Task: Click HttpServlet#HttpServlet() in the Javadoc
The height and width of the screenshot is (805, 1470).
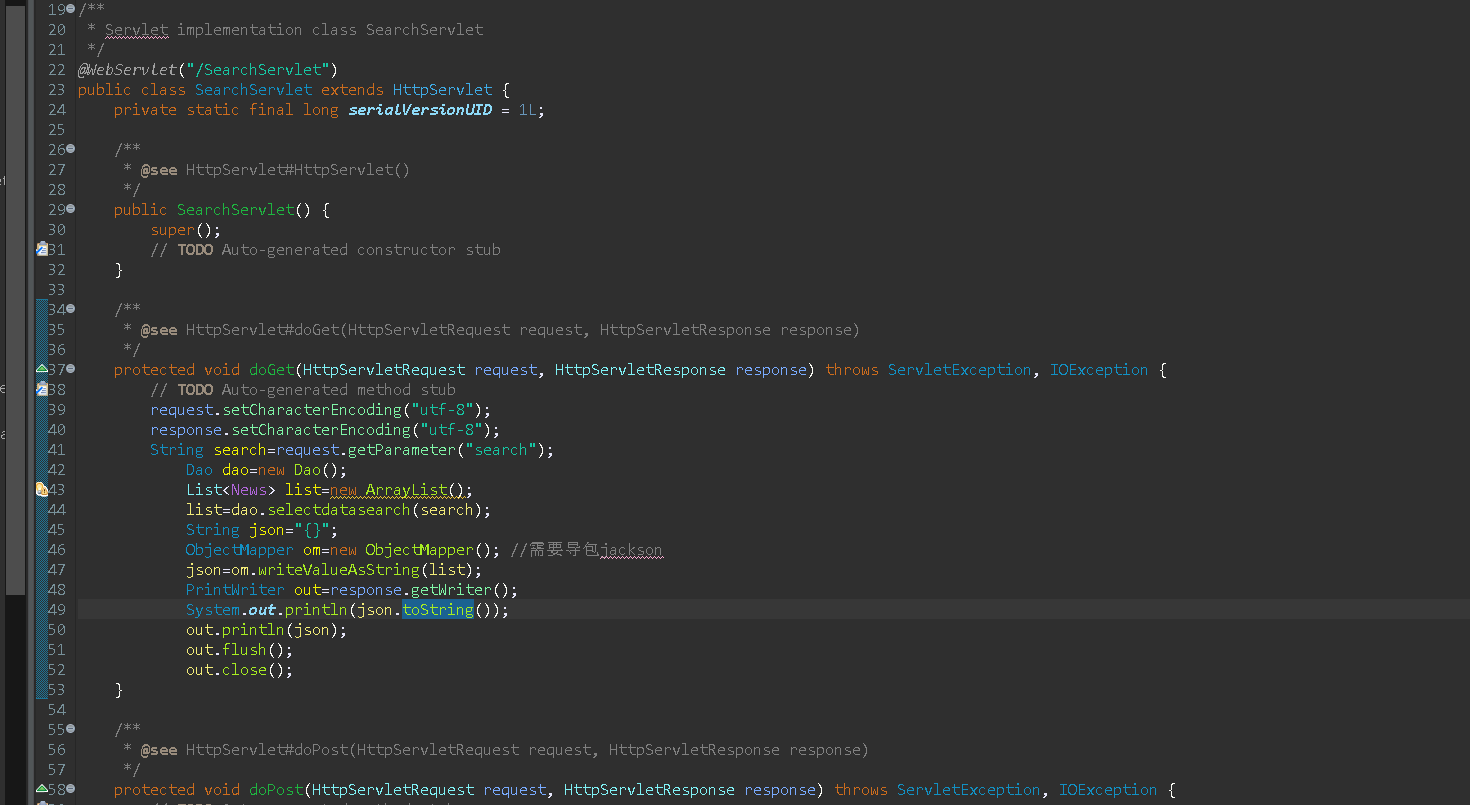Action: coord(298,170)
